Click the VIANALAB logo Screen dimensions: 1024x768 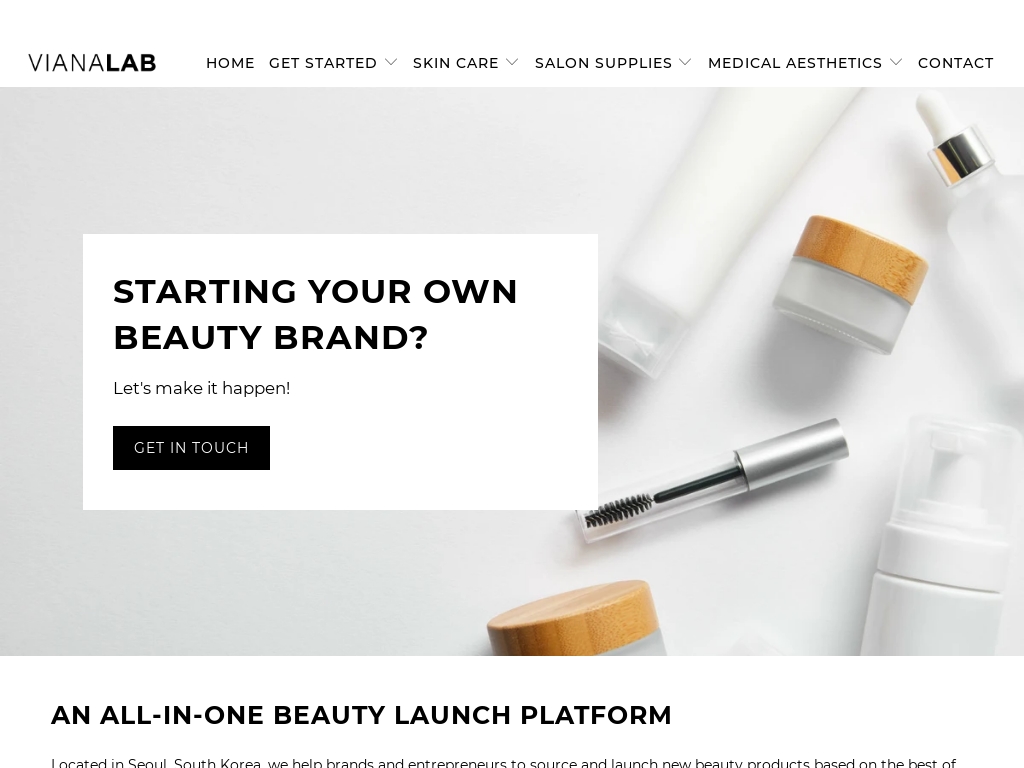(x=92, y=63)
